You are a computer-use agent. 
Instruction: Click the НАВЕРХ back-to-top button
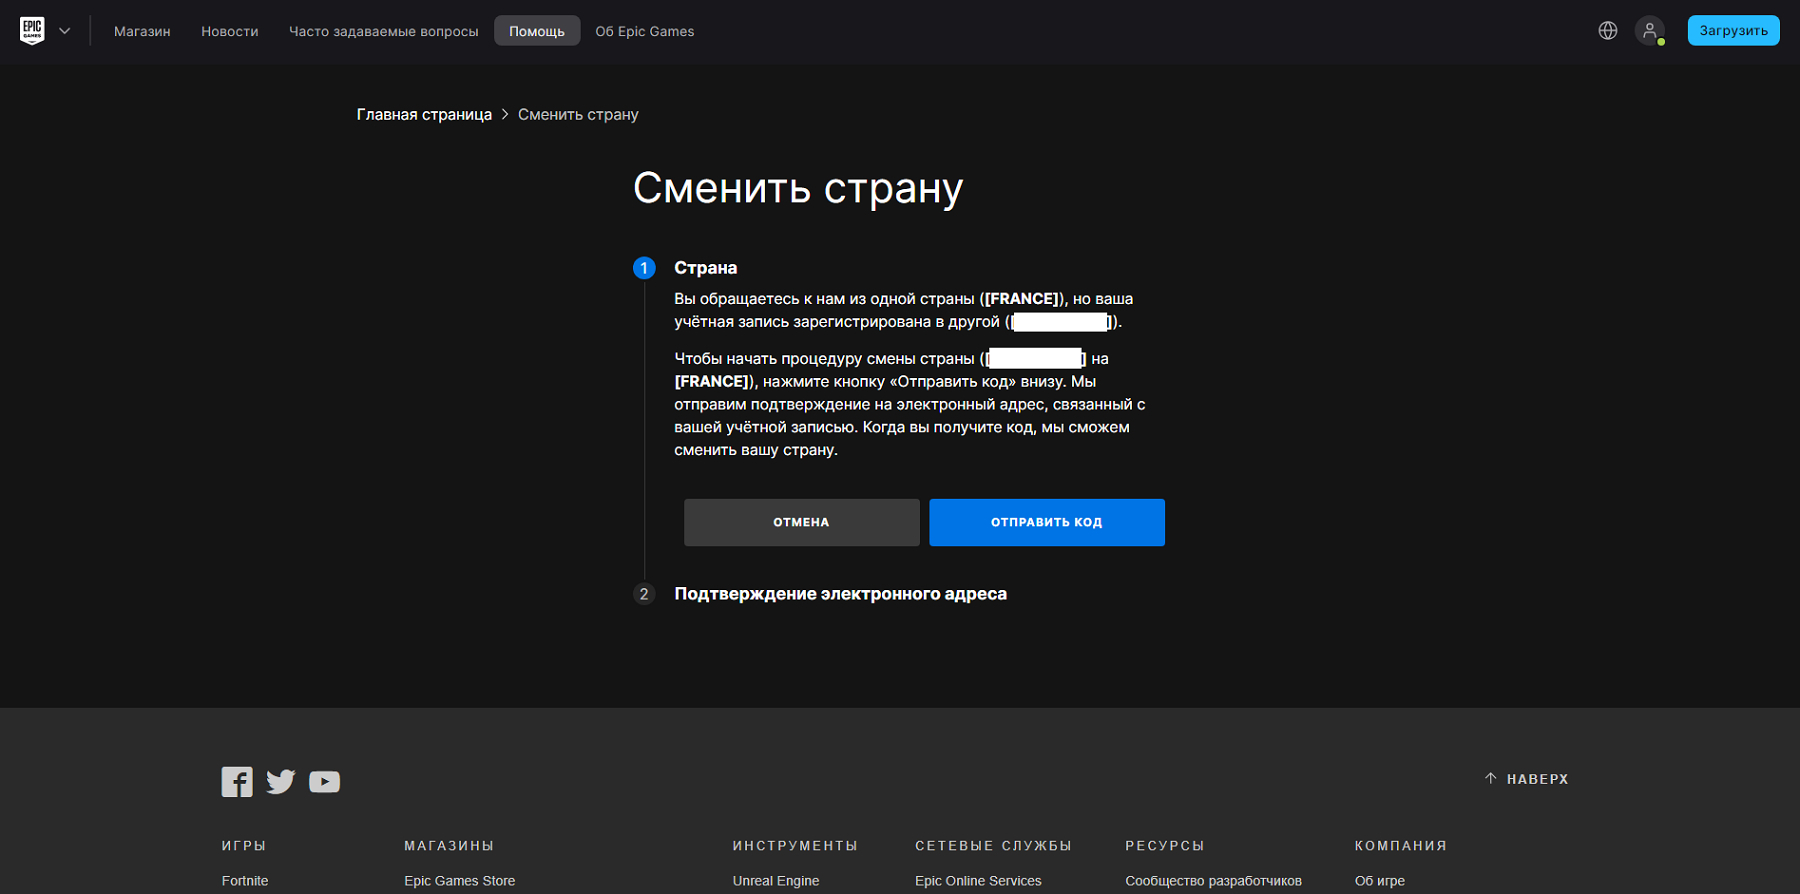[x=1527, y=779]
